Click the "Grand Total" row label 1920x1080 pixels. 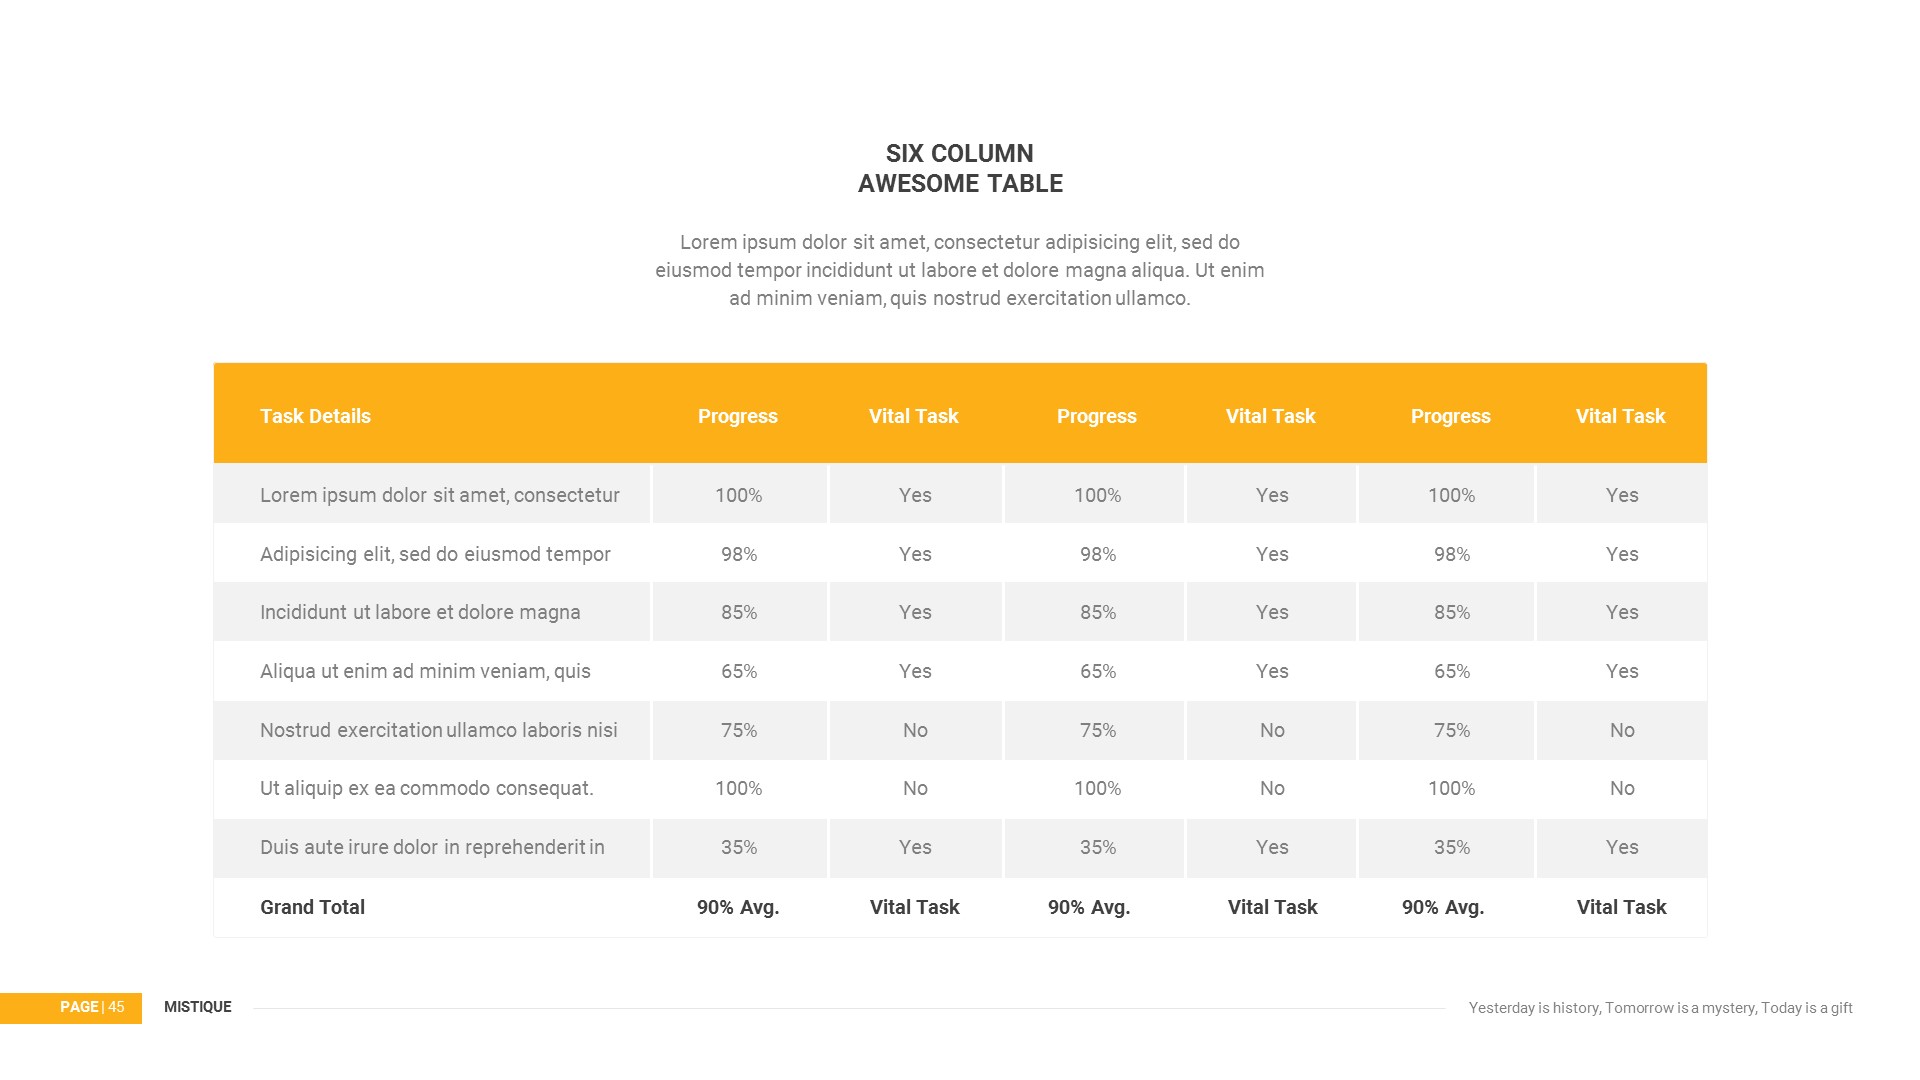(312, 907)
